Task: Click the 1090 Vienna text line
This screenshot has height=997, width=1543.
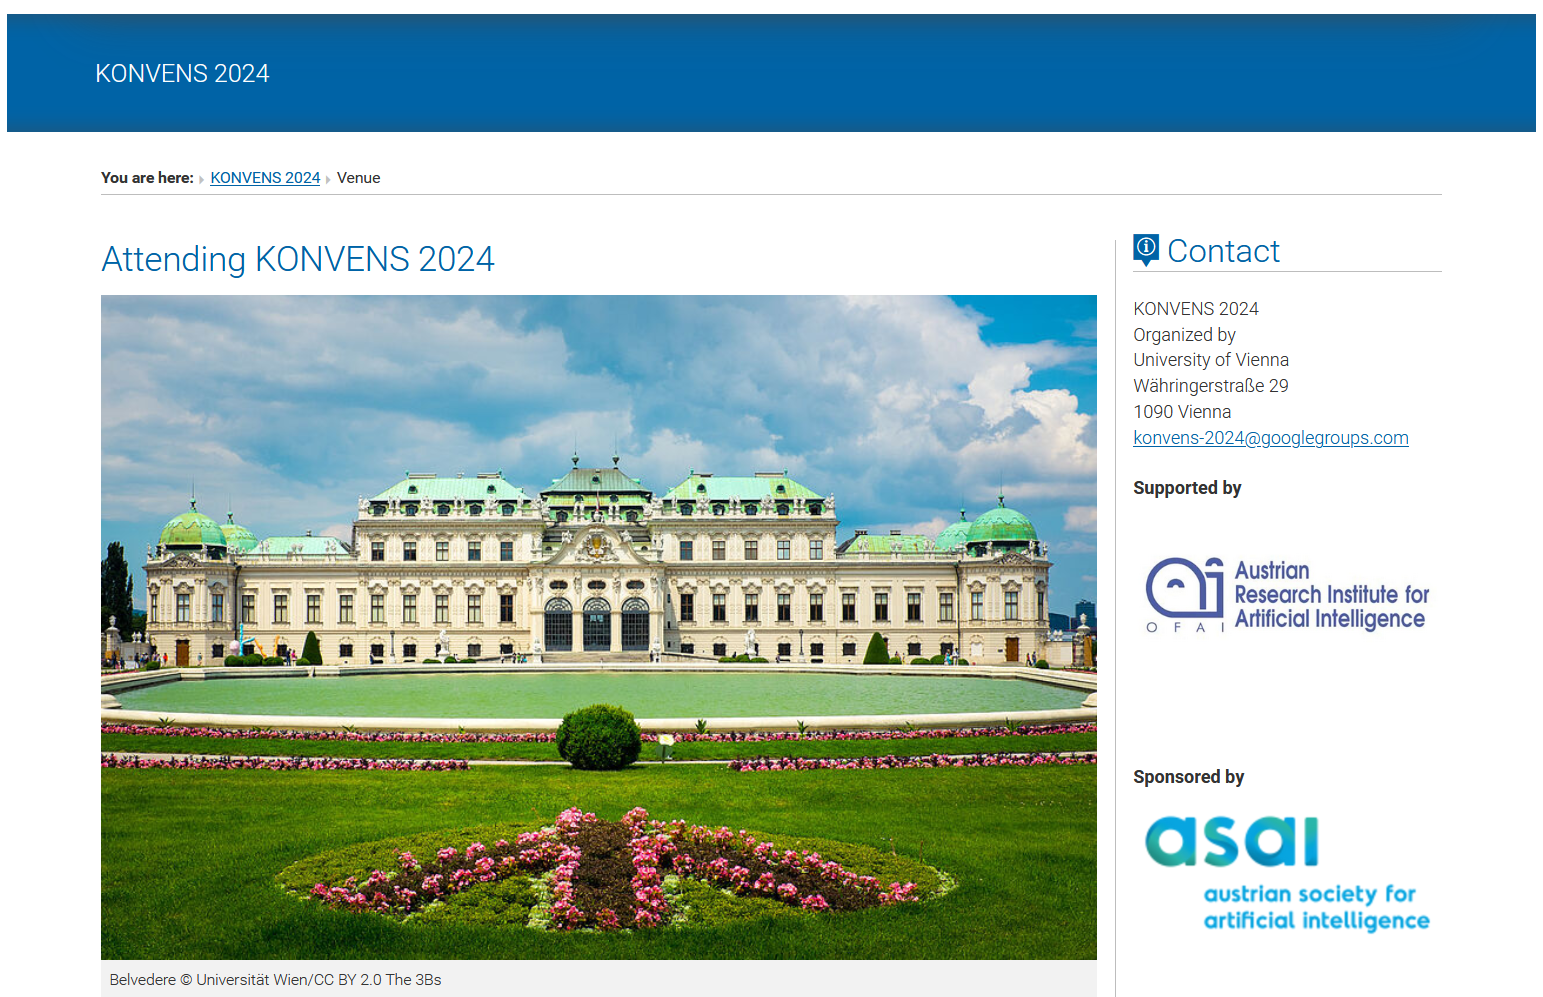Action: coord(1182,412)
